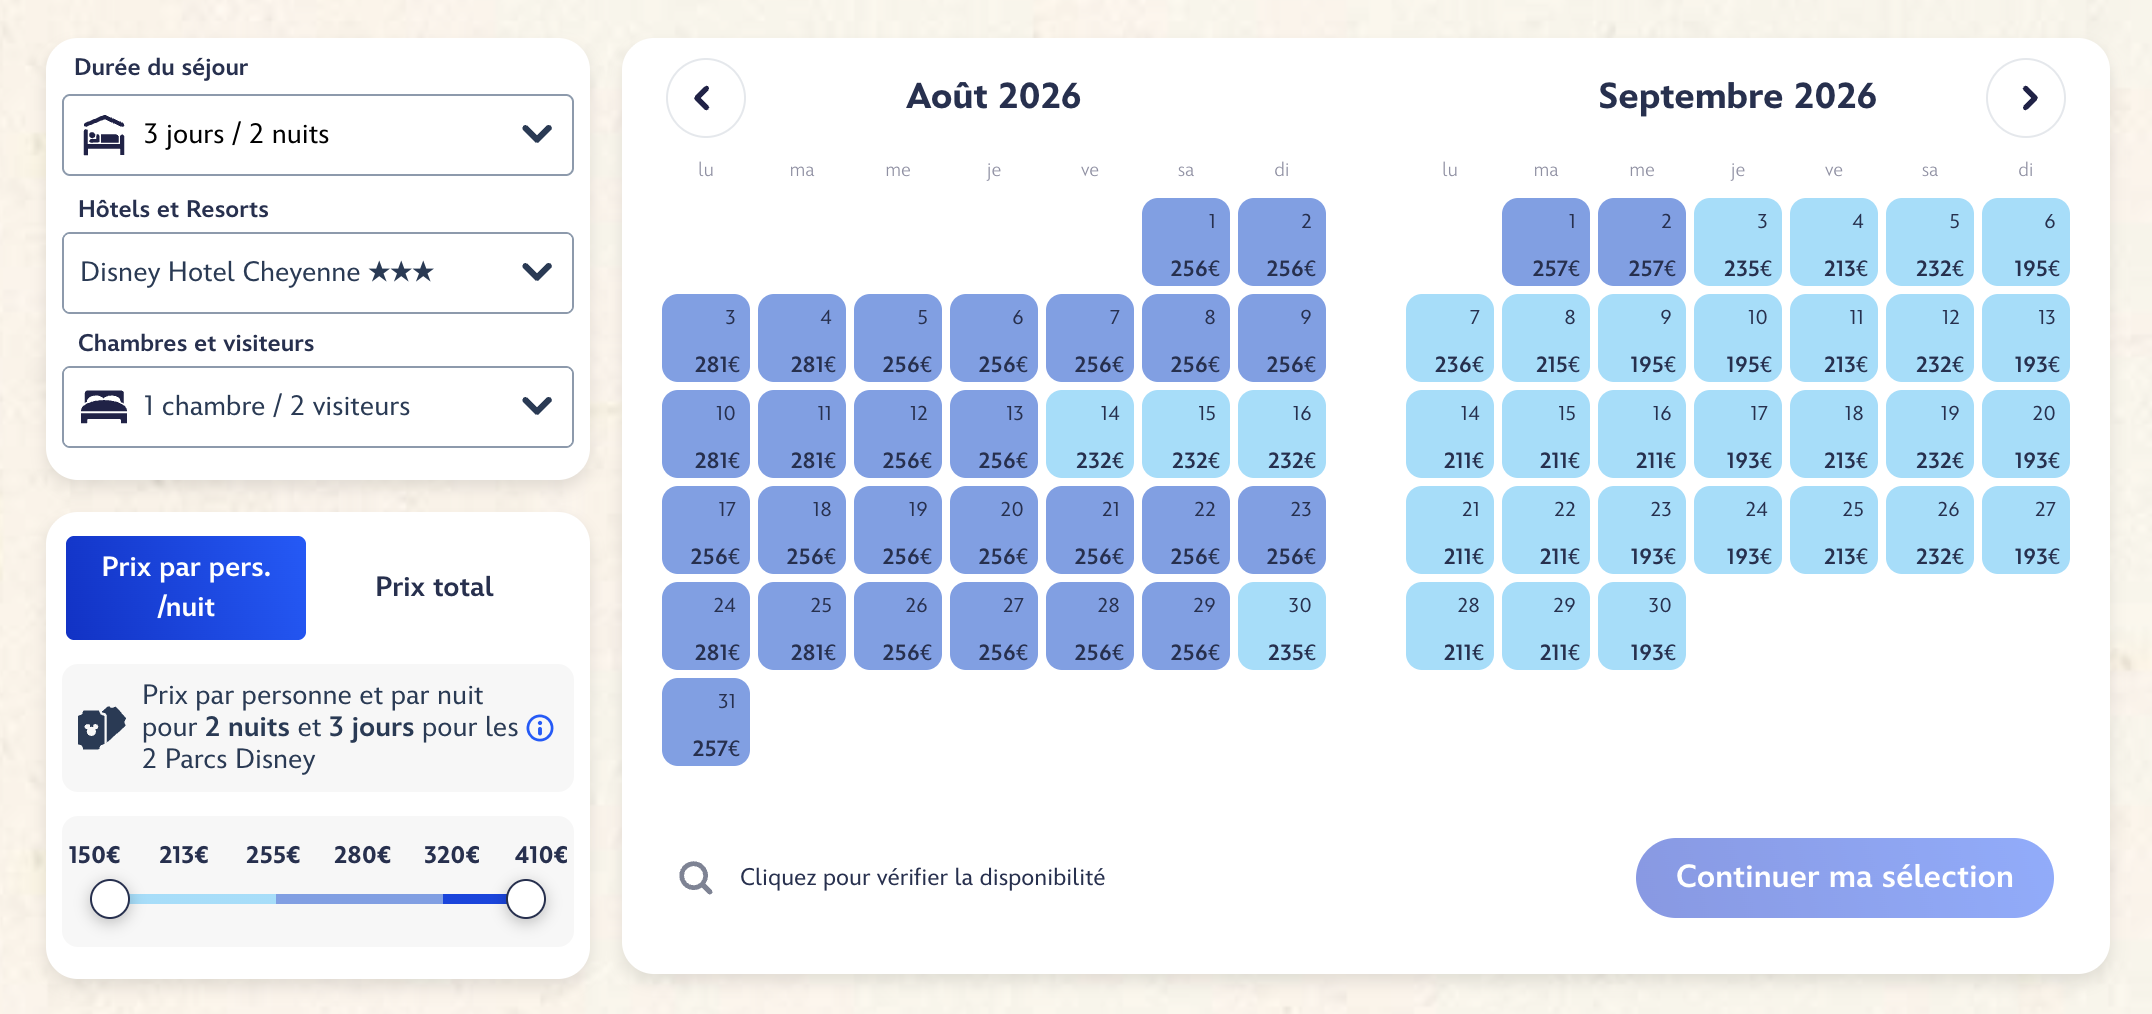Open the 1 chambre / 2 visiteurs dropdown
This screenshot has height=1014, width=2152.
click(x=318, y=407)
